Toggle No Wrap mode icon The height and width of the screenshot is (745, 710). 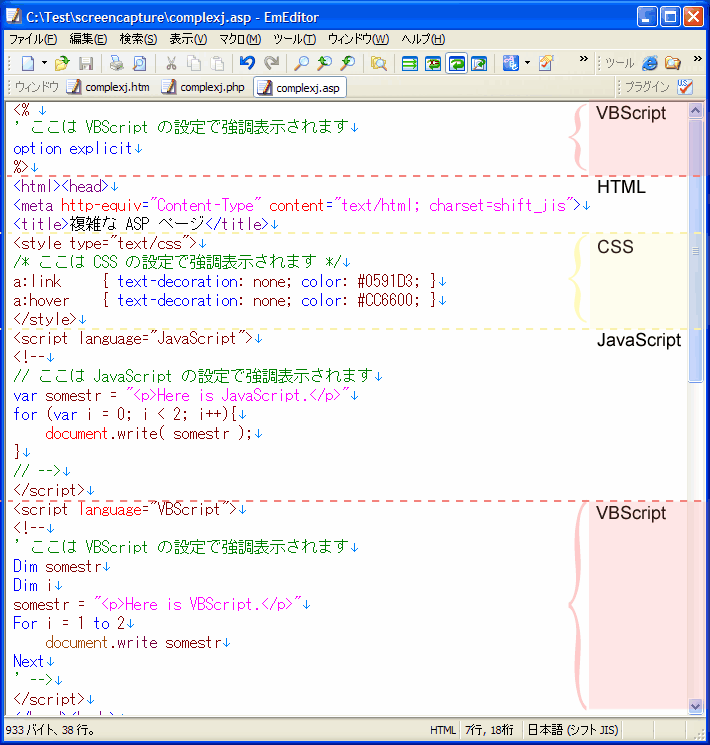pyautogui.click(x=410, y=63)
